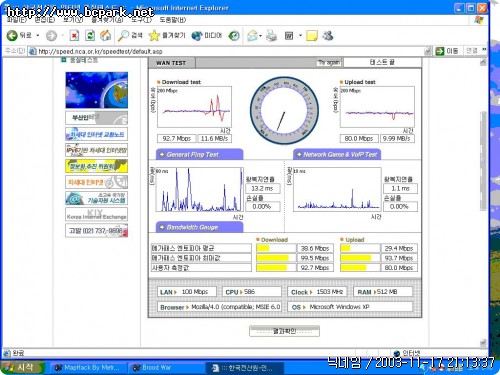
Task: Open the General Ping Test section header
Action: tap(199, 154)
